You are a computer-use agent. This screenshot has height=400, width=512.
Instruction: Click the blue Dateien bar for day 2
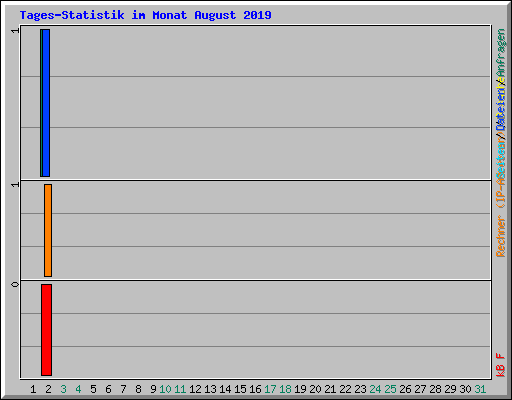point(46,103)
